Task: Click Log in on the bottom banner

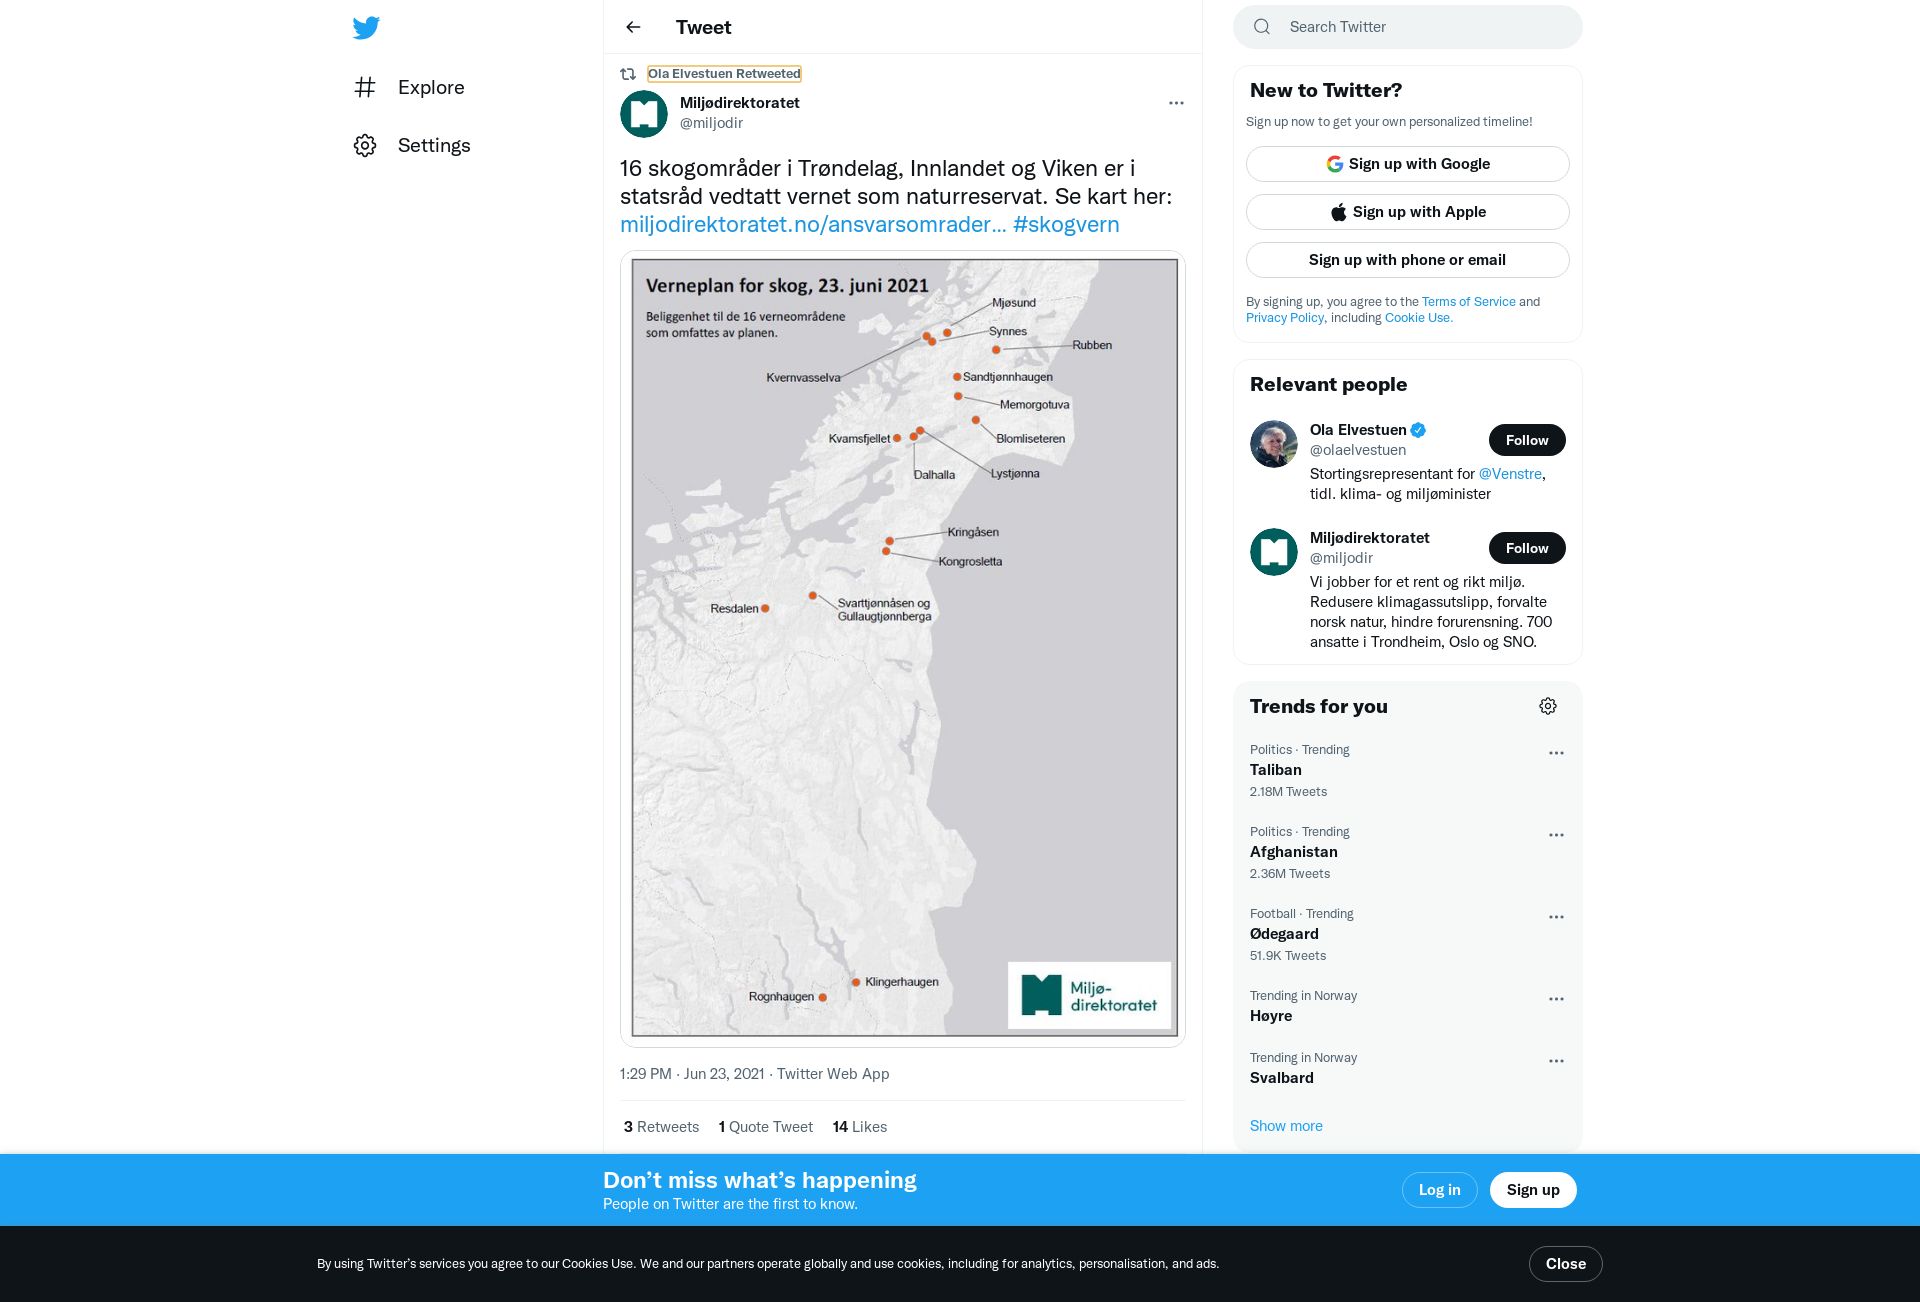Action: coord(1439,1190)
